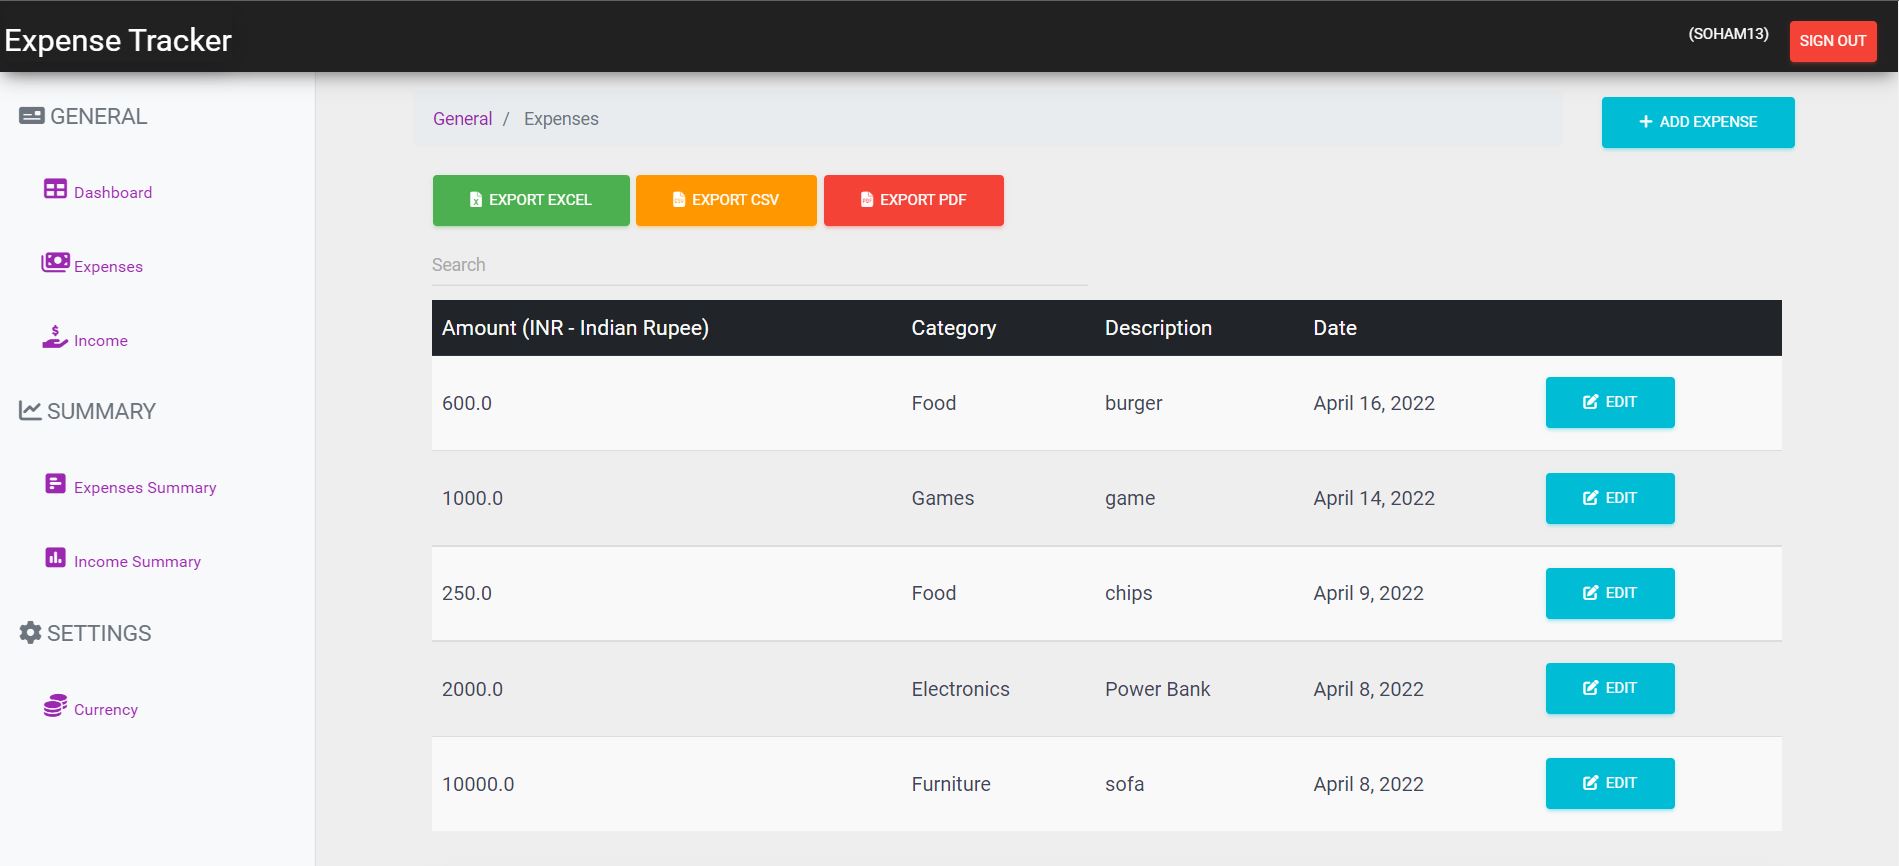Click the pencil icon in chips row

(x=1590, y=593)
